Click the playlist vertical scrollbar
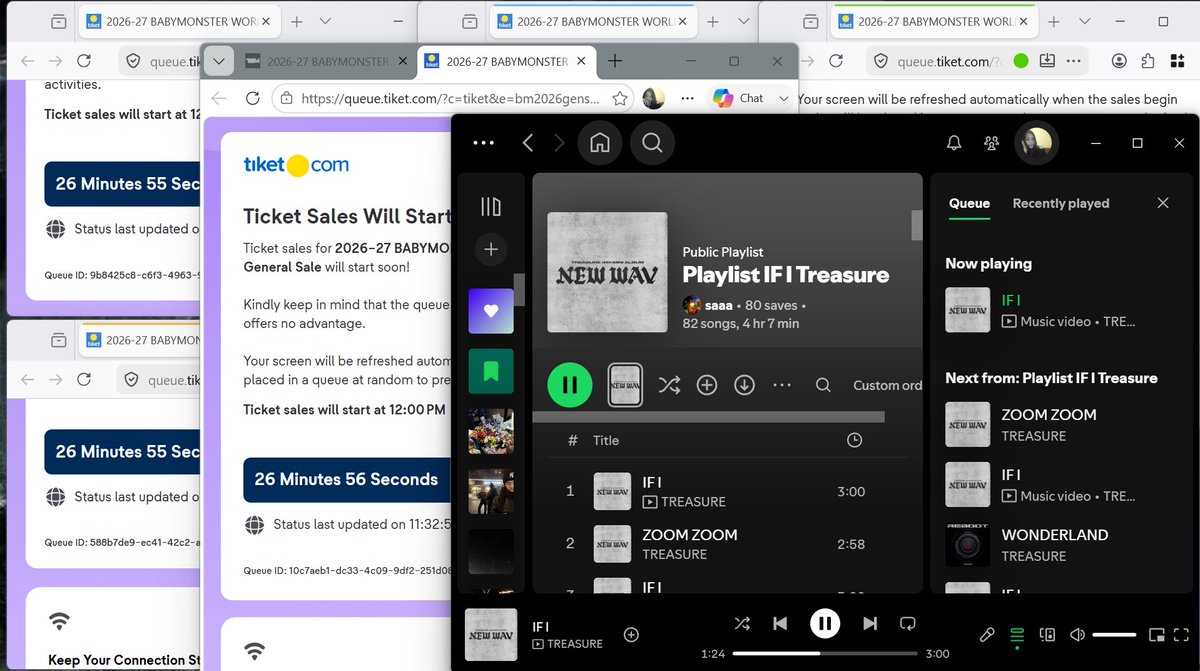 tap(917, 225)
